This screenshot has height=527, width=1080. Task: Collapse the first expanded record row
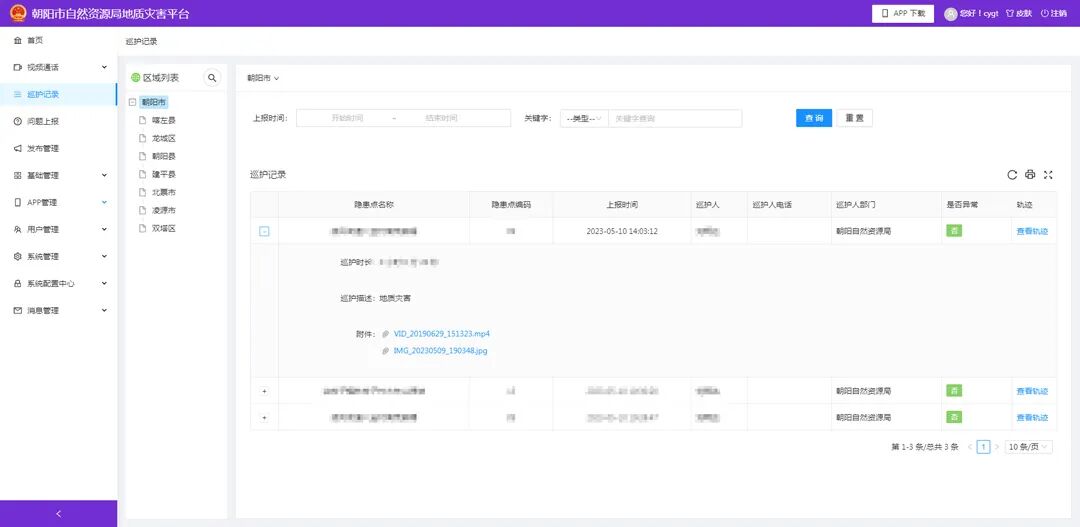[264, 231]
